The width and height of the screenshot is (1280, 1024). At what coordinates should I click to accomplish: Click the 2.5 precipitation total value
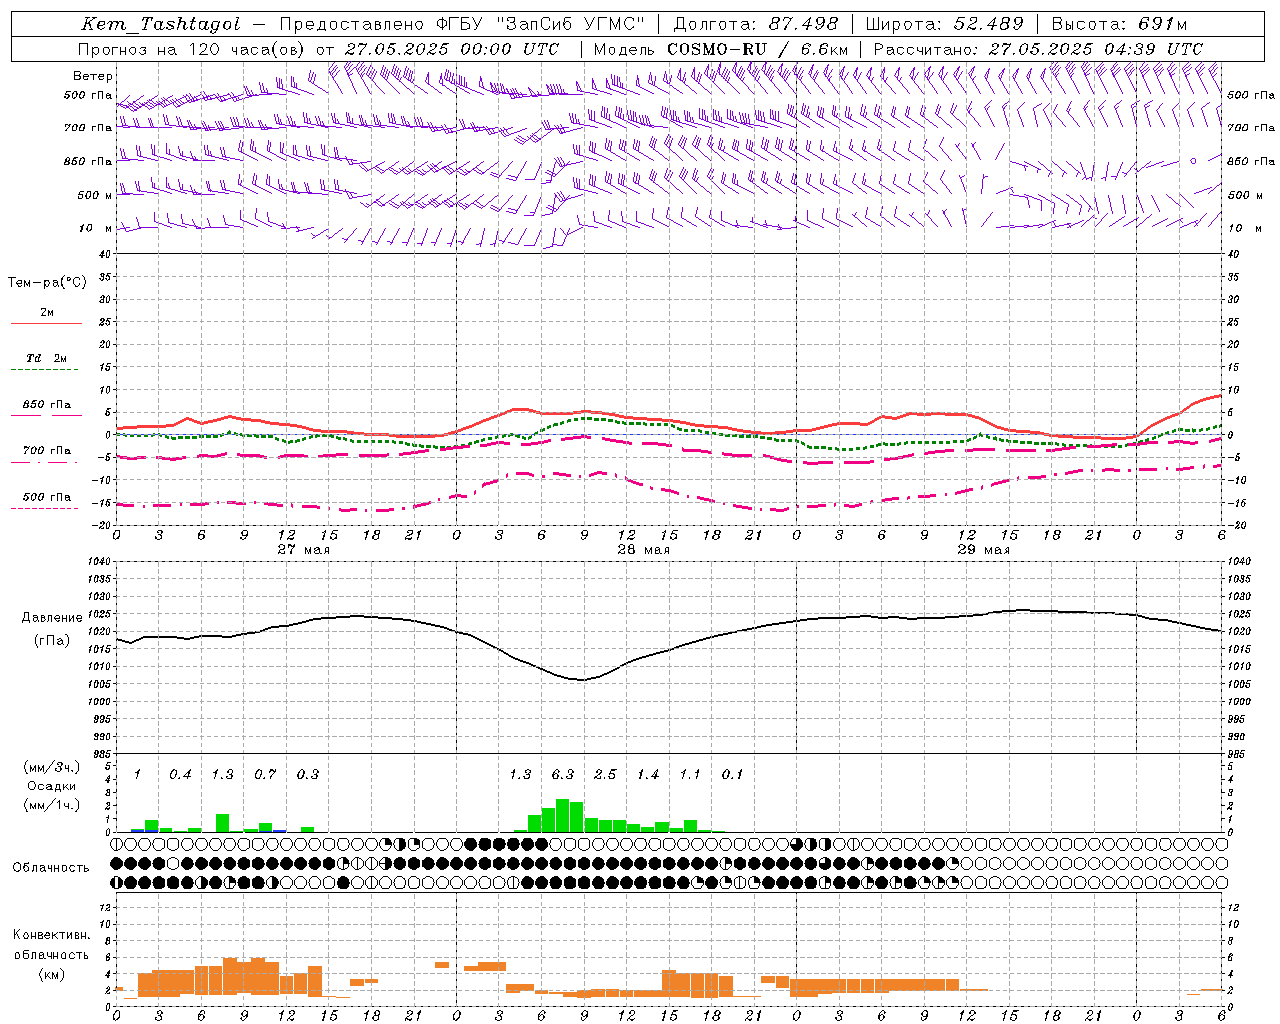click(x=605, y=775)
